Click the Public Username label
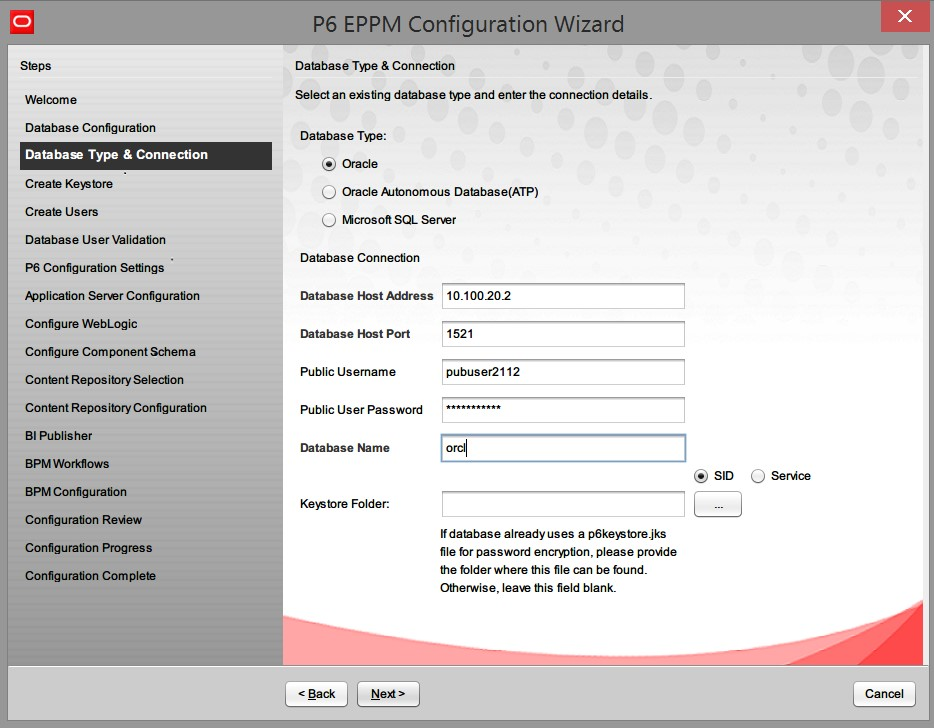Image resolution: width=934 pixels, height=728 pixels. click(x=348, y=372)
